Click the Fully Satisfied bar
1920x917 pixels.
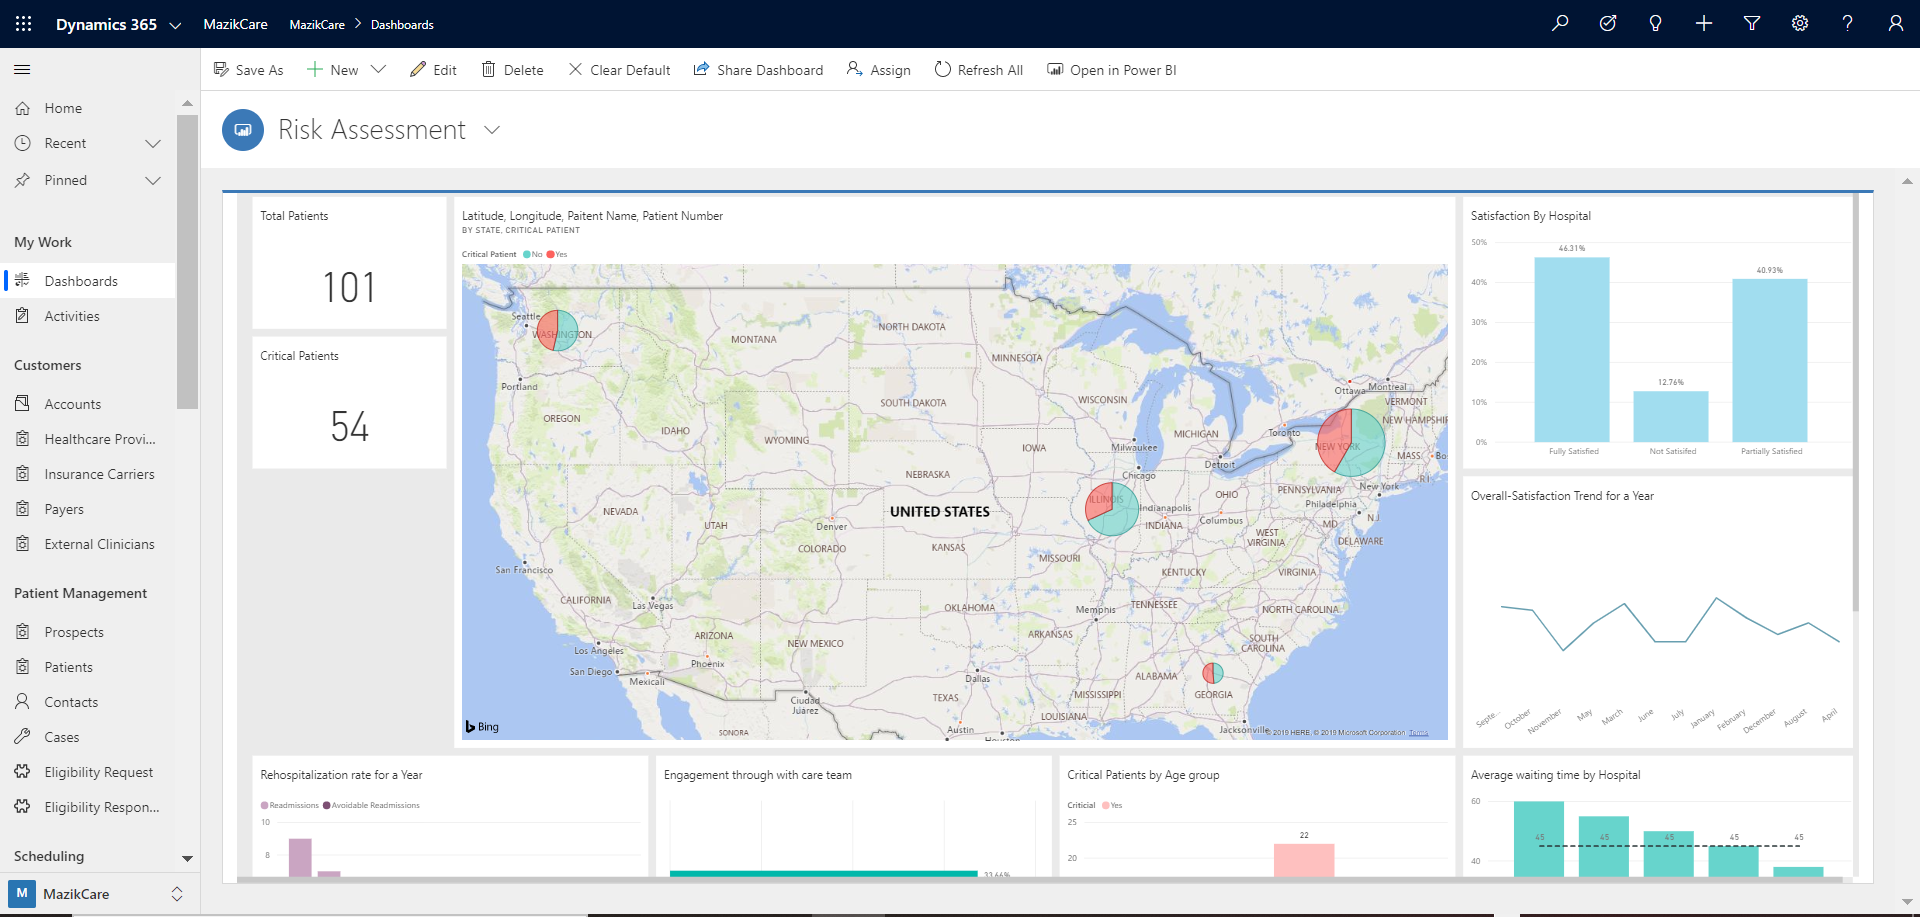pos(1572,349)
